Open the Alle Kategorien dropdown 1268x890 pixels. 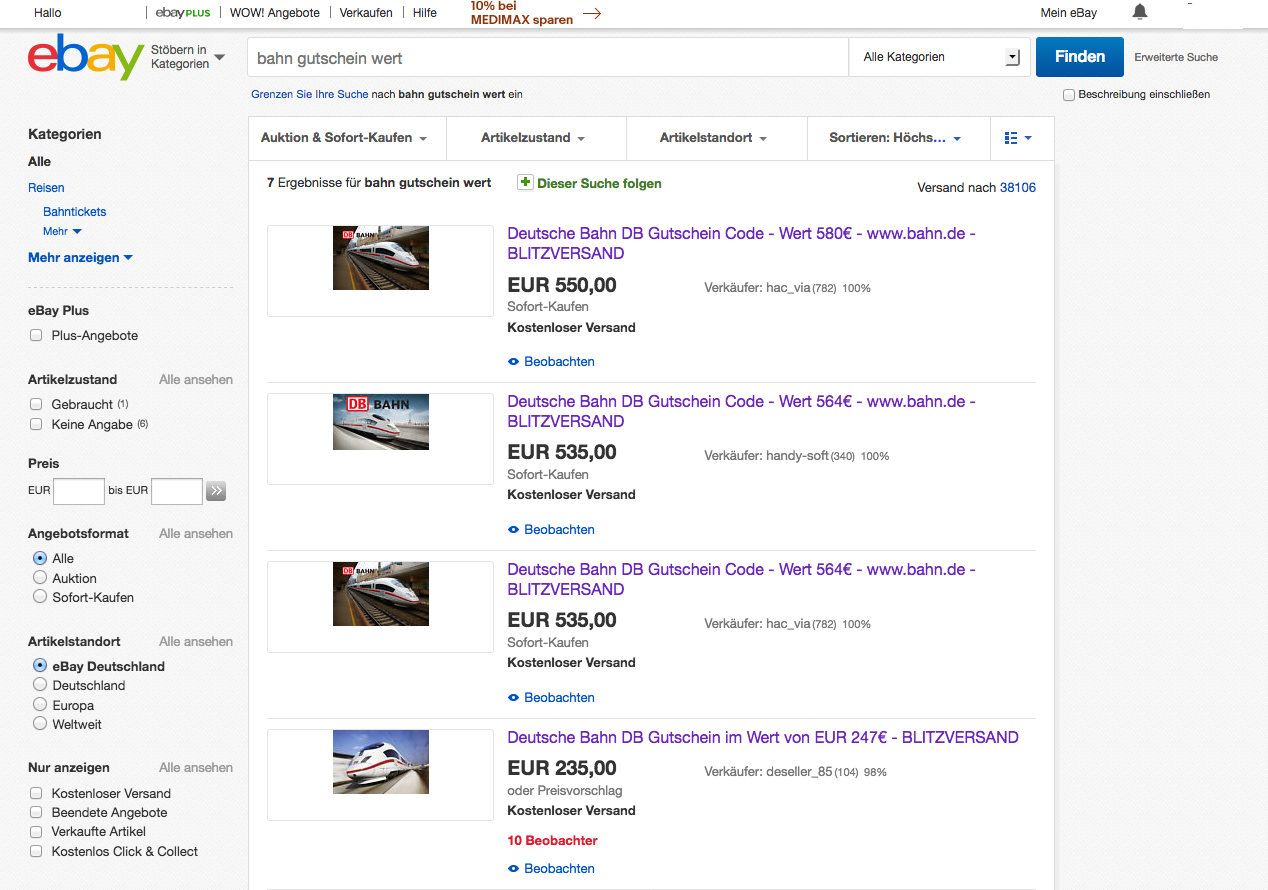tap(941, 57)
